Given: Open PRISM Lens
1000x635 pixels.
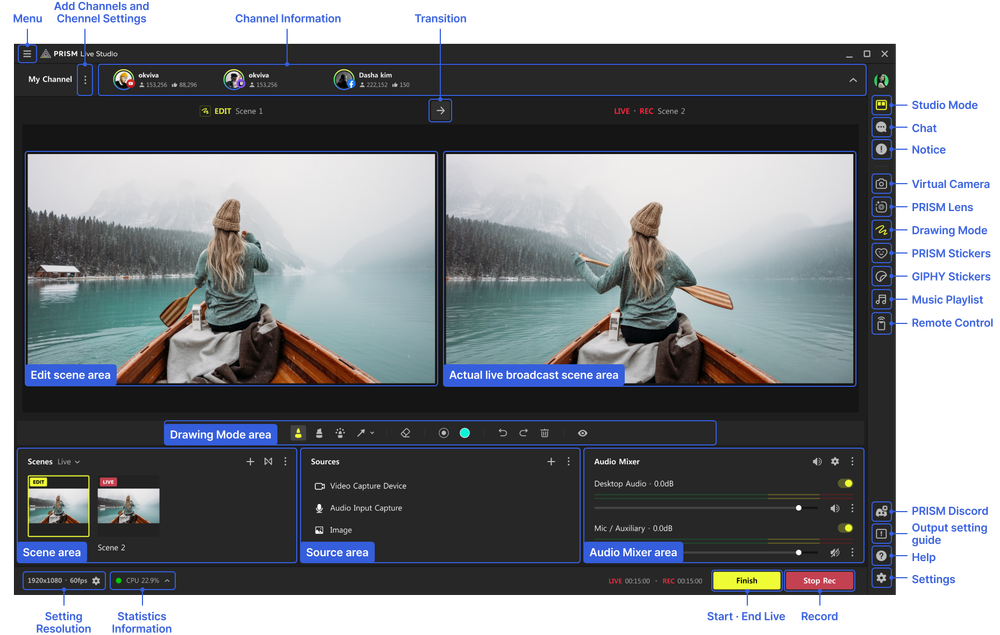Looking at the screenshot, I should point(881,207).
